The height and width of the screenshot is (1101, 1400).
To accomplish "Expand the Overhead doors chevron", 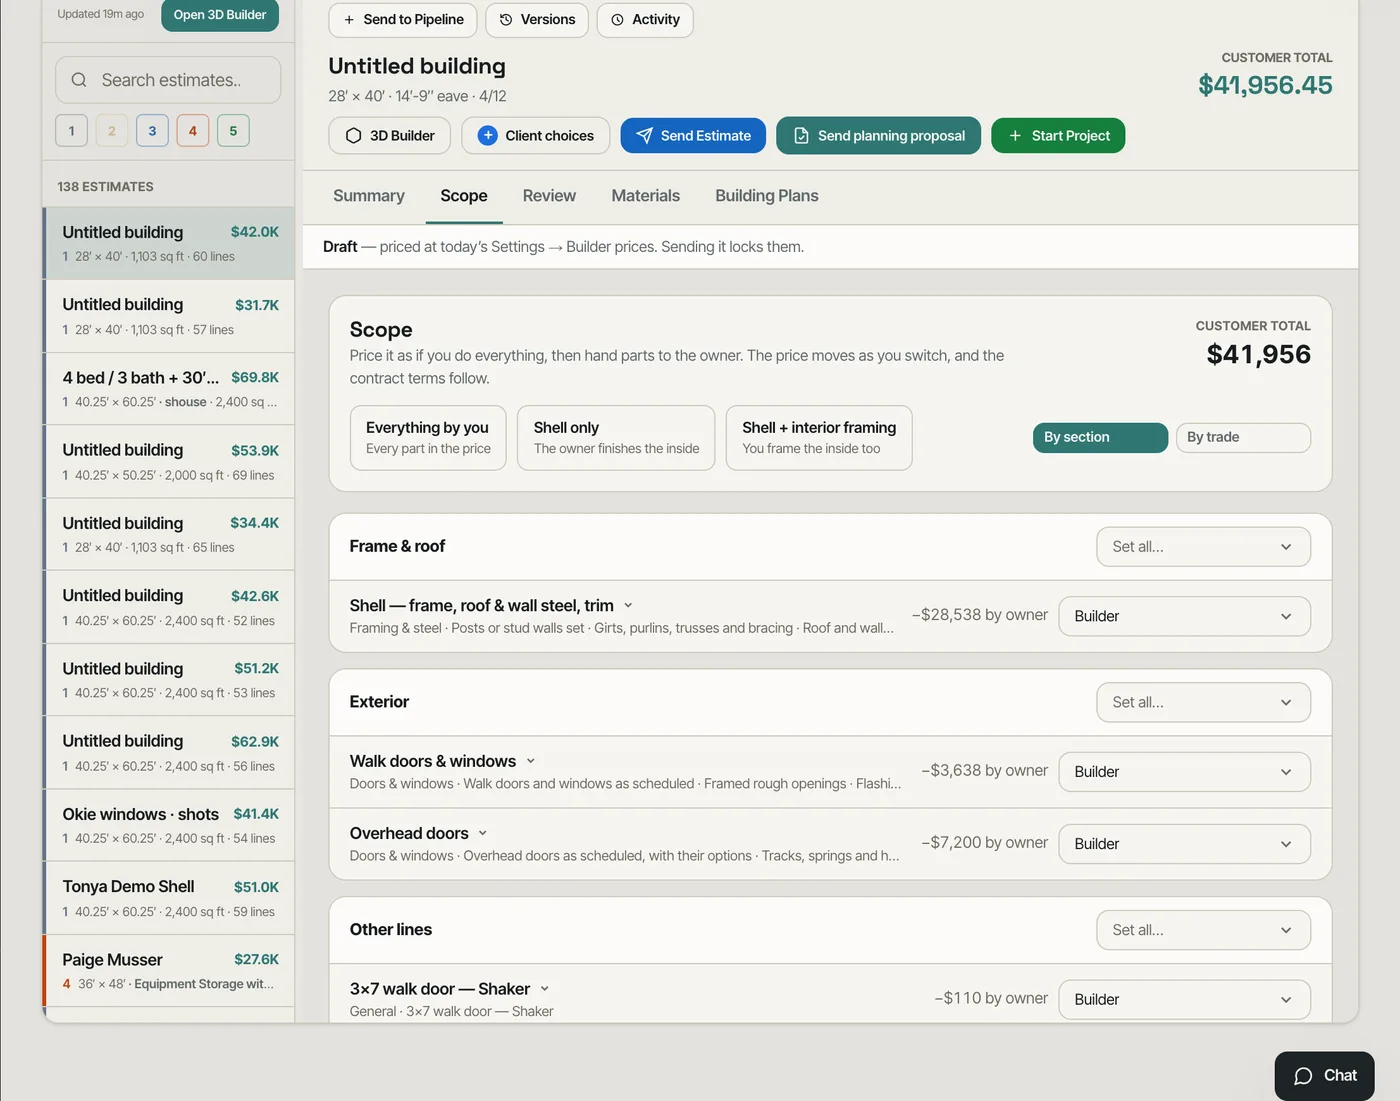I will click(483, 833).
